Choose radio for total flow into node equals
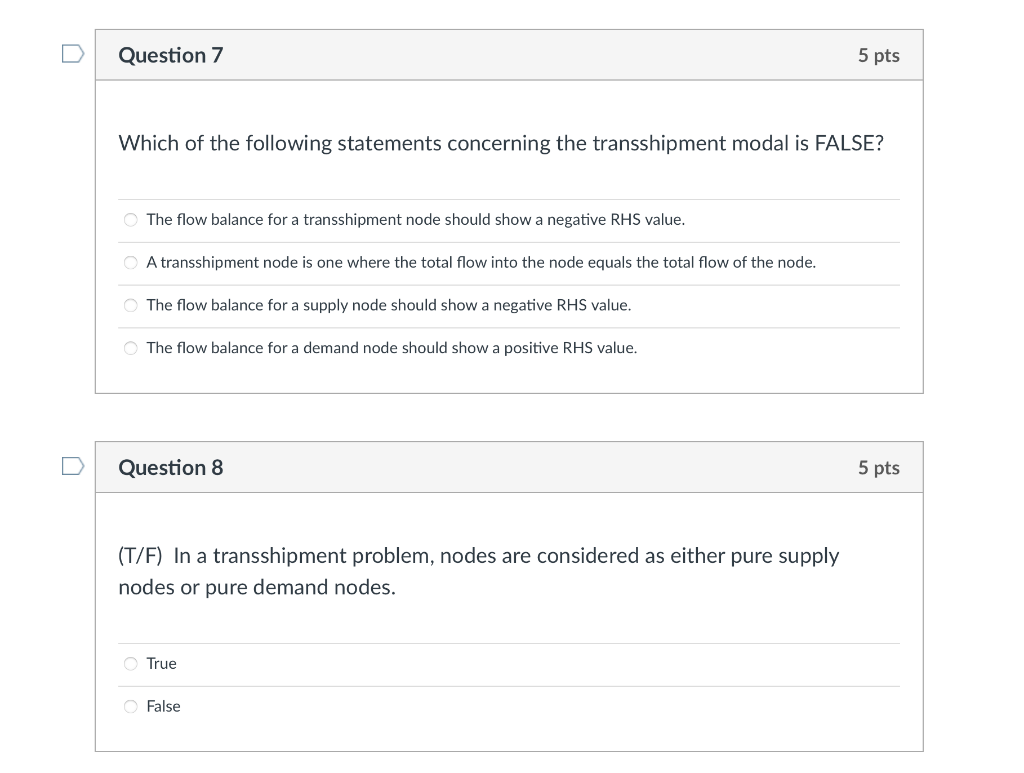Image resolution: width=1024 pixels, height=773 pixels. click(131, 262)
